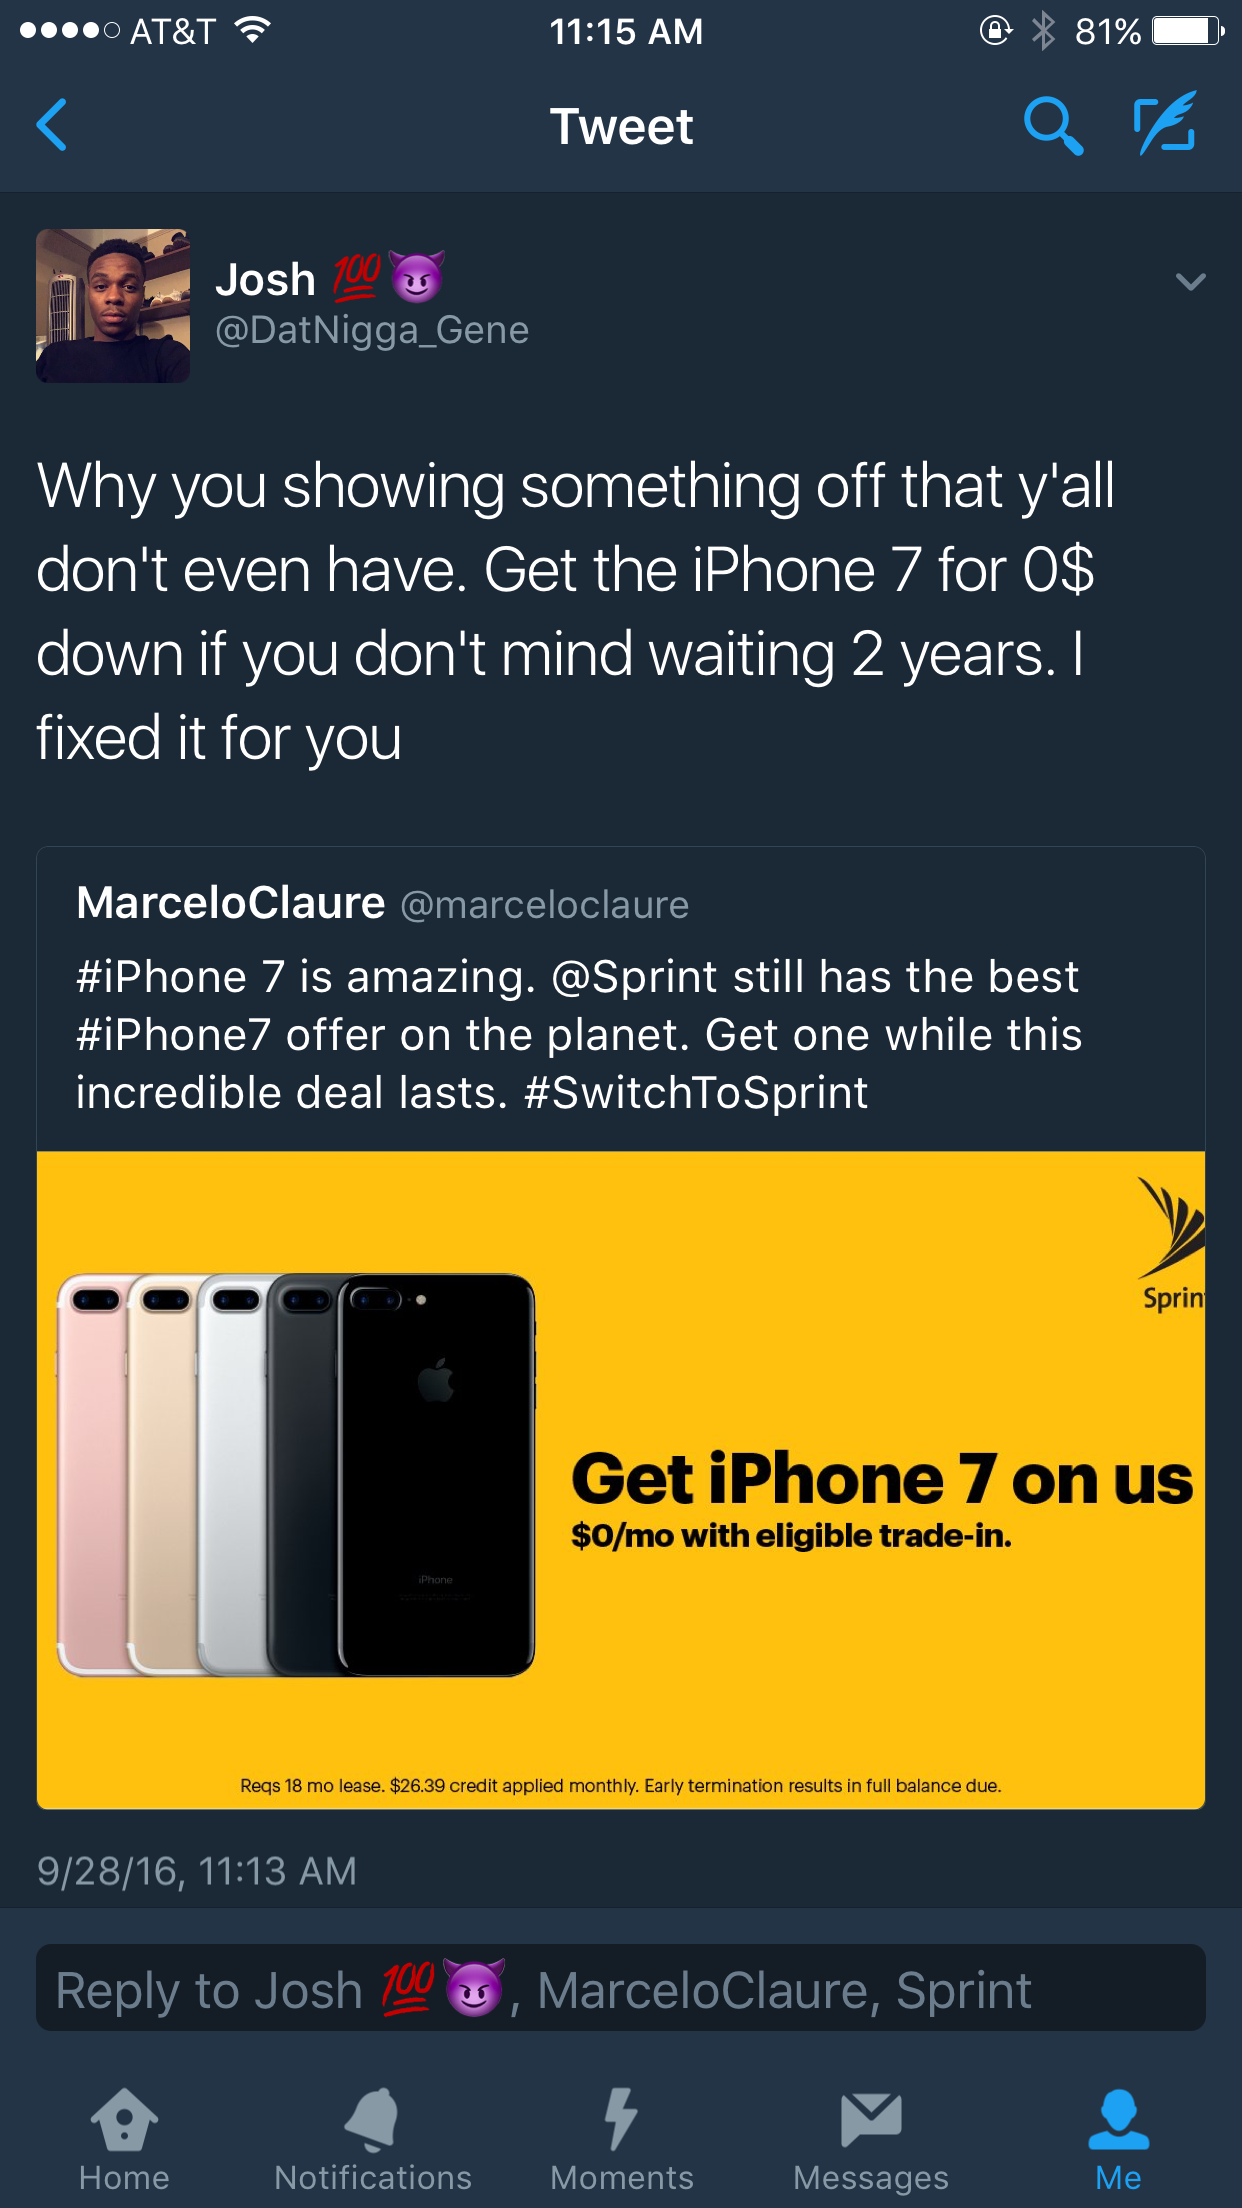
Task: Expand tweet options with the chevron
Action: click(1190, 282)
